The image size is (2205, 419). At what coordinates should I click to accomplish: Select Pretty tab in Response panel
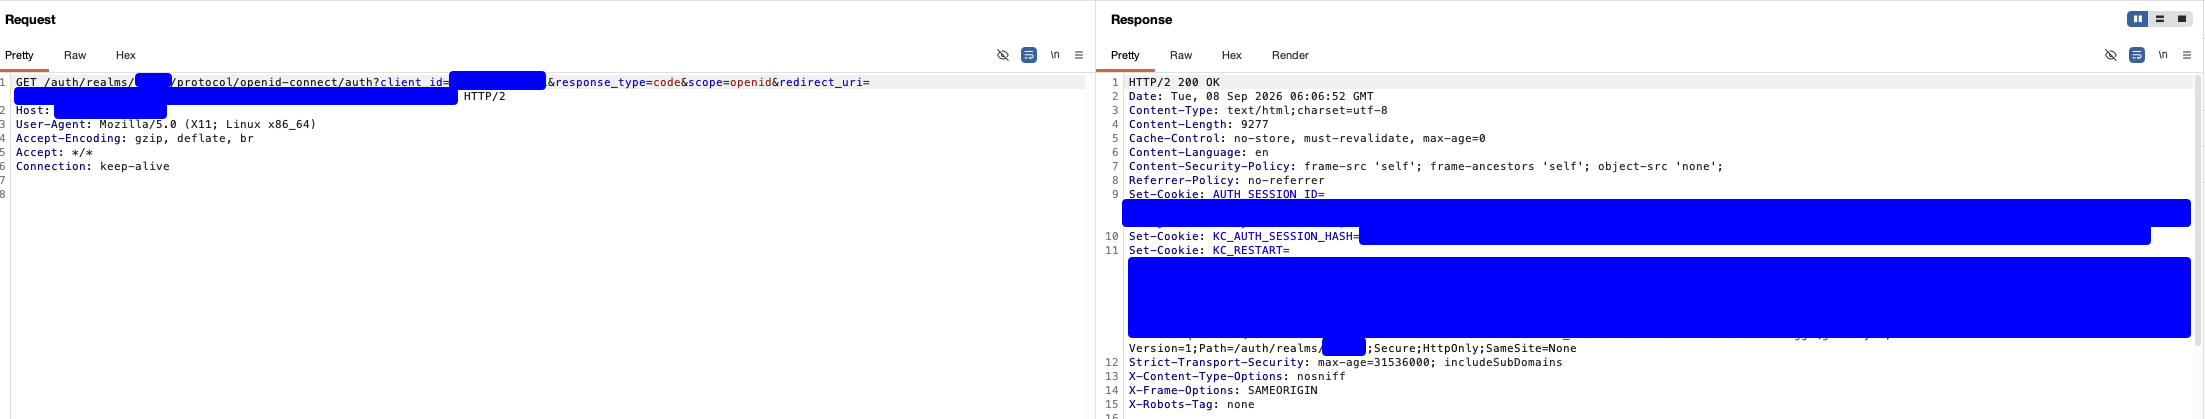[x=1125, y=55]
